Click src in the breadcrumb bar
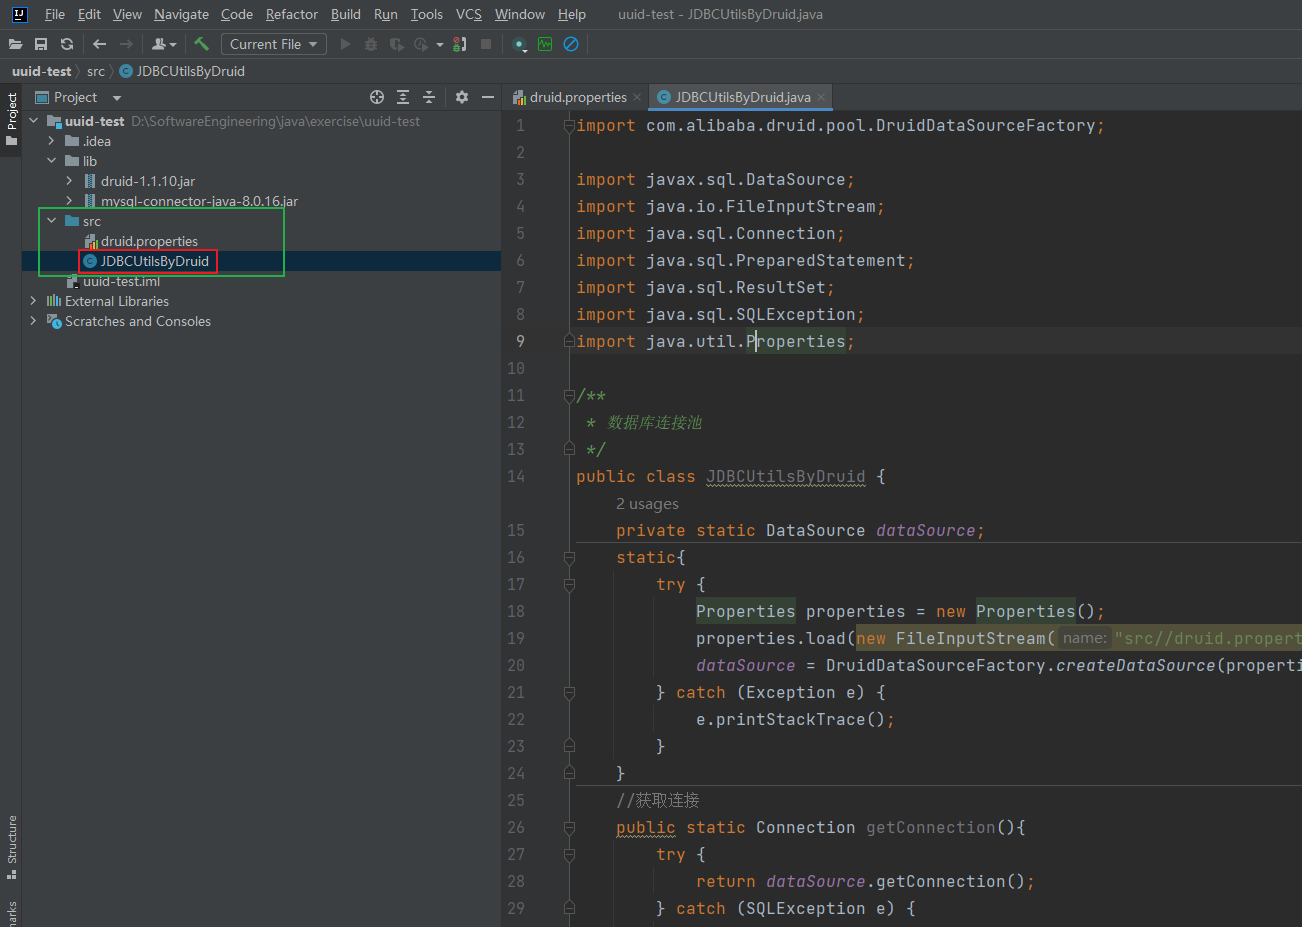The width and height of the screenshot is (1302, 927). pos(95,71)
